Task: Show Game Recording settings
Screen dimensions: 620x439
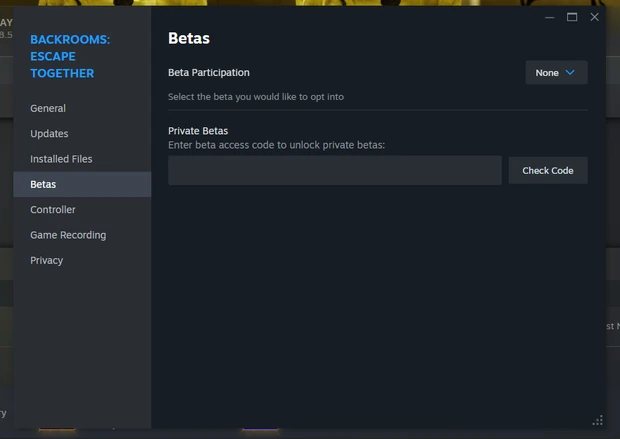Action: [68, 235]
